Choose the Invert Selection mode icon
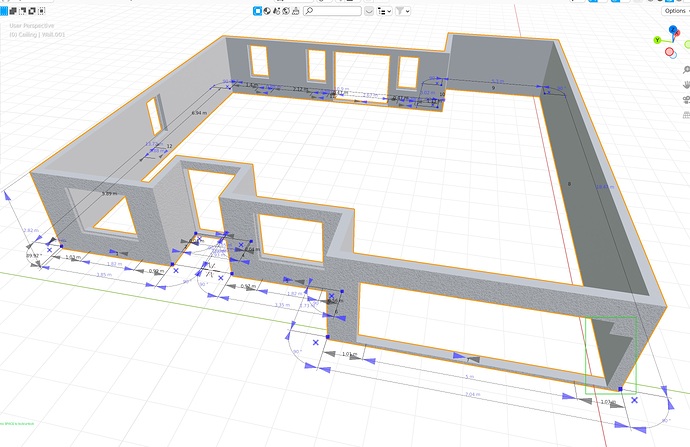690x447 pixels. click(32, 11)
